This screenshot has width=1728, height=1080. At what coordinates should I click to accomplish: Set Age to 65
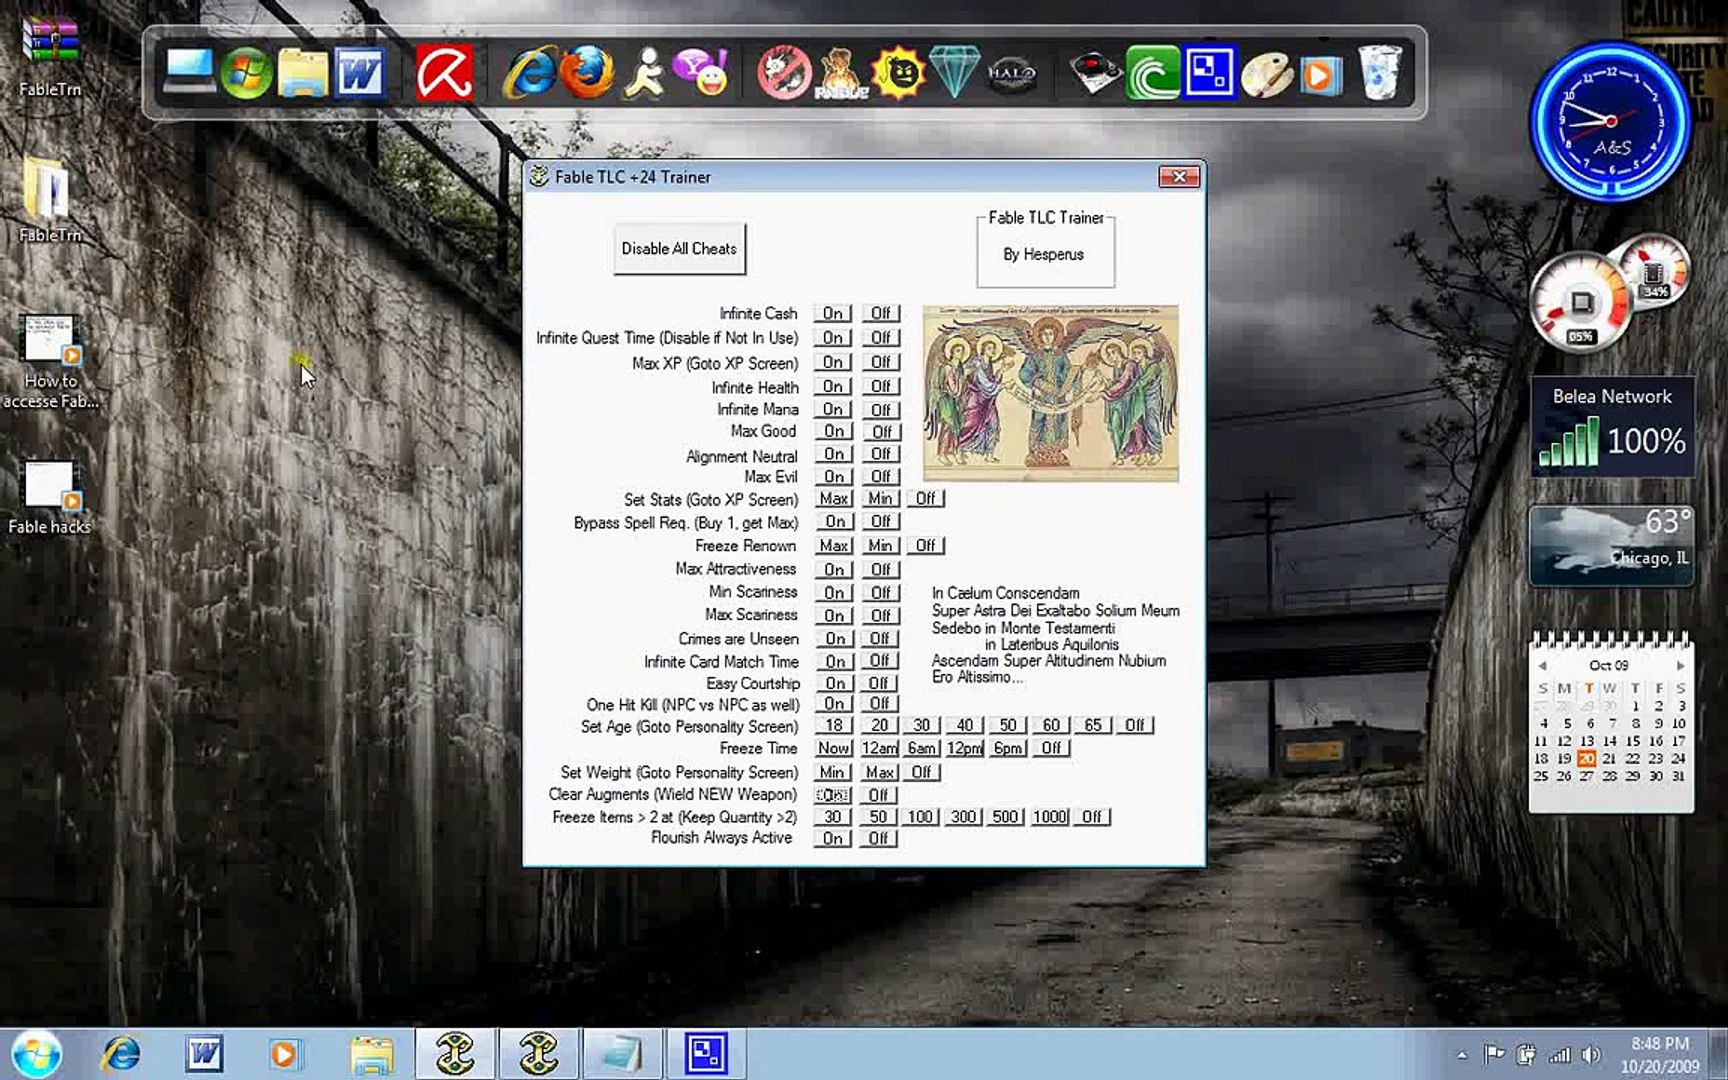tap(1093, 725)
